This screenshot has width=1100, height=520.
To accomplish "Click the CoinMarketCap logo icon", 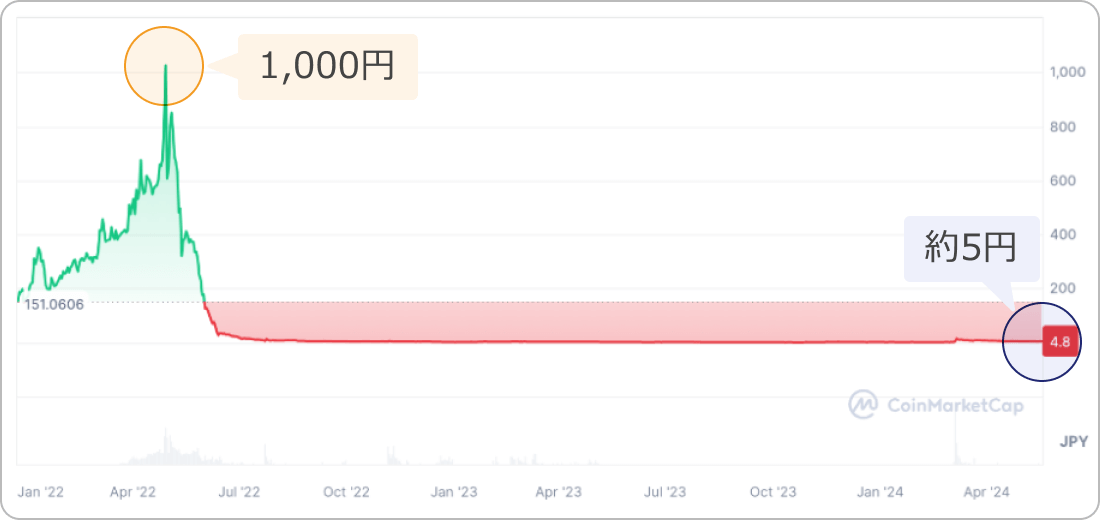I will [x=864, y=404].
